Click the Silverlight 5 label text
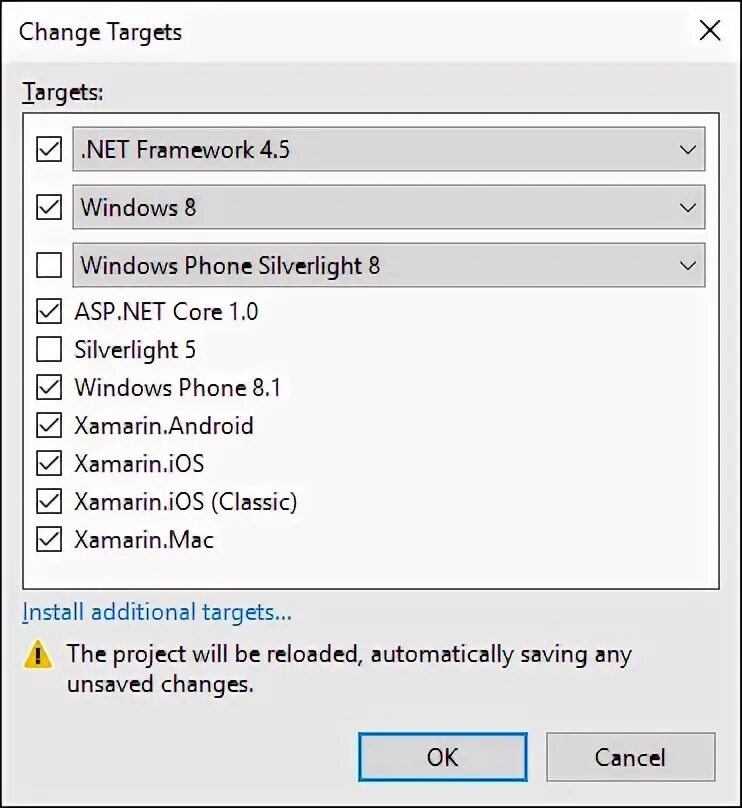Screen dimensions: 742x808 coord(135,350)
